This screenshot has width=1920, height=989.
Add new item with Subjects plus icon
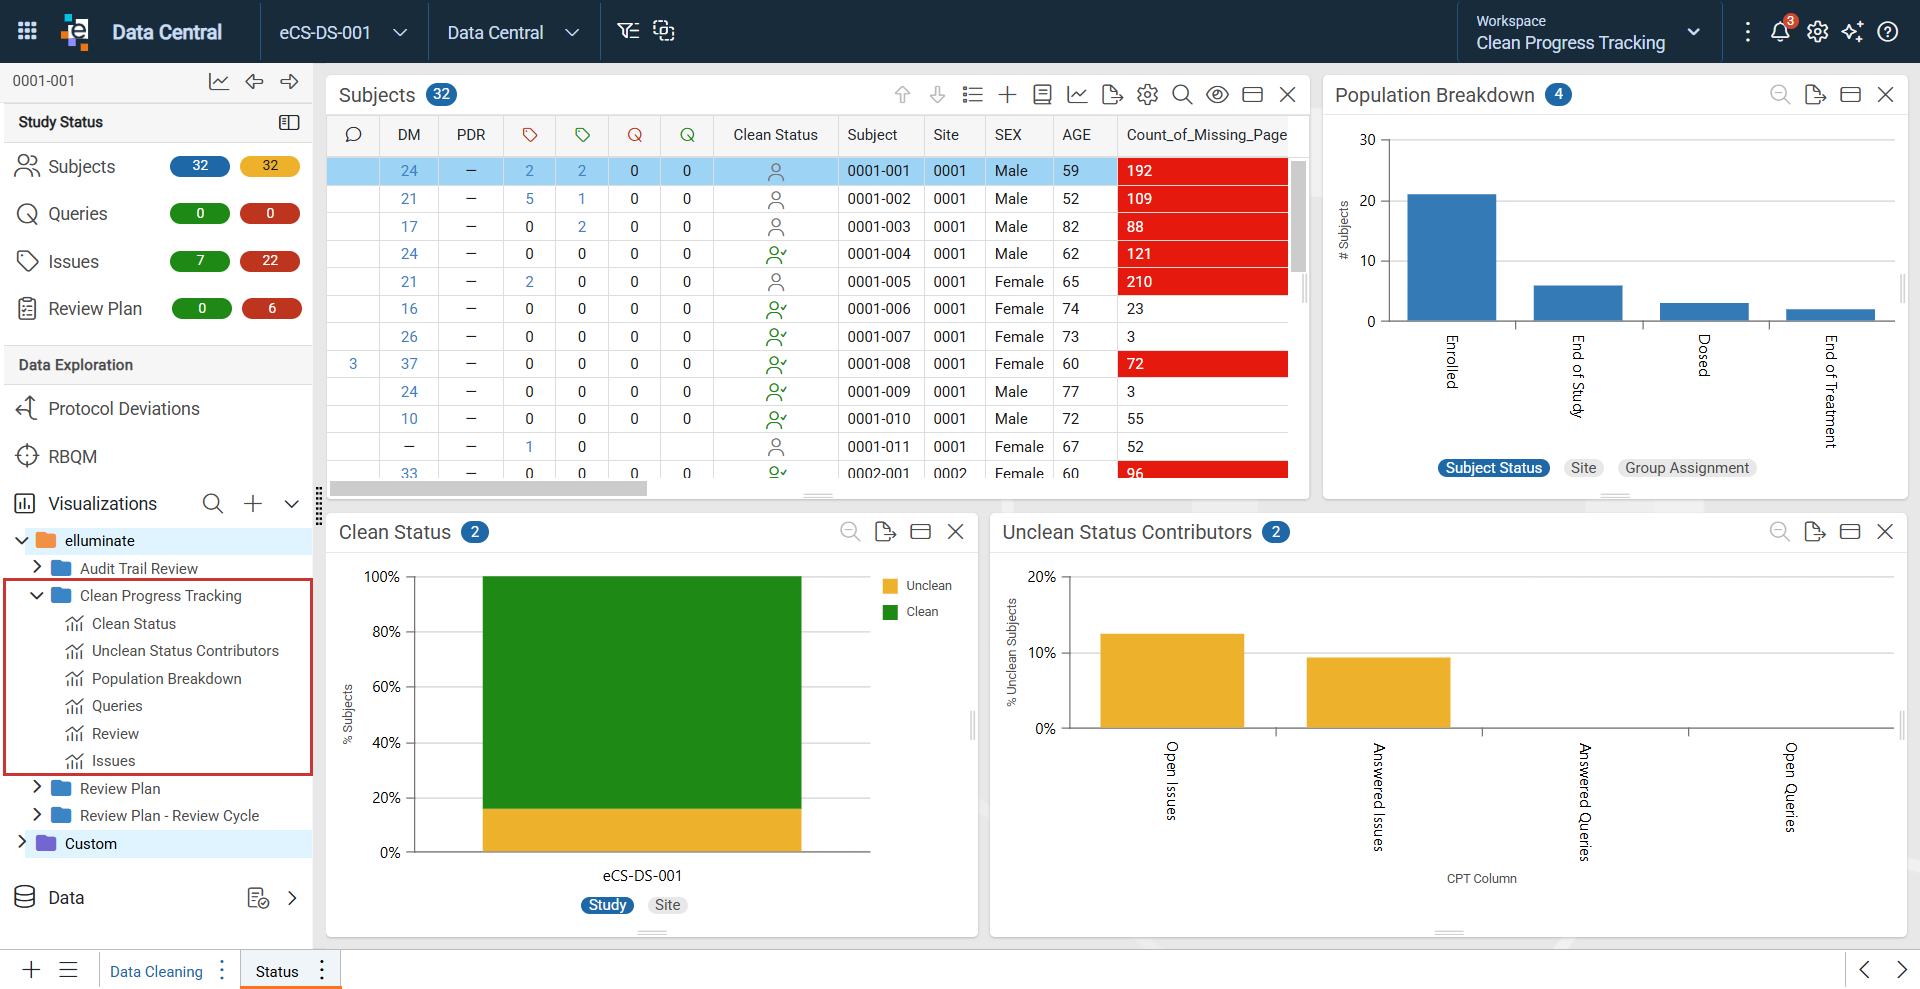(x=1007, y=94)
